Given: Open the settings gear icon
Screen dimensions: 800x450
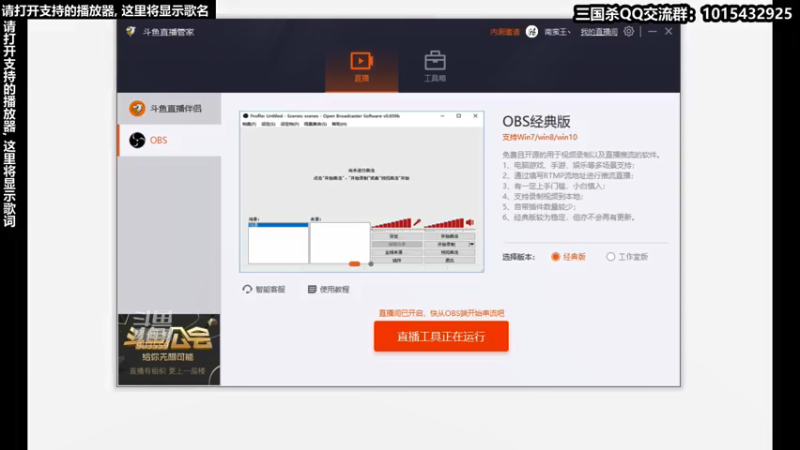Looking at the screenshot, I should (x=629, y=32).
